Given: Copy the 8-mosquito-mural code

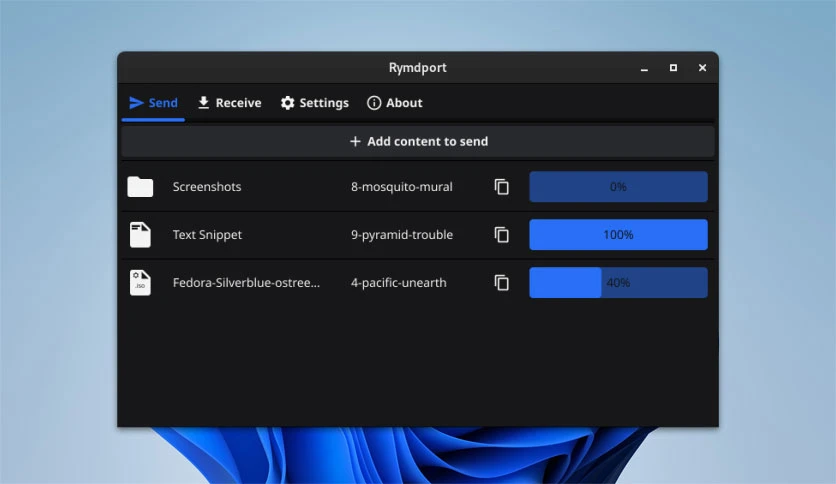Looking at the screenshot, I should coord(502,187).
